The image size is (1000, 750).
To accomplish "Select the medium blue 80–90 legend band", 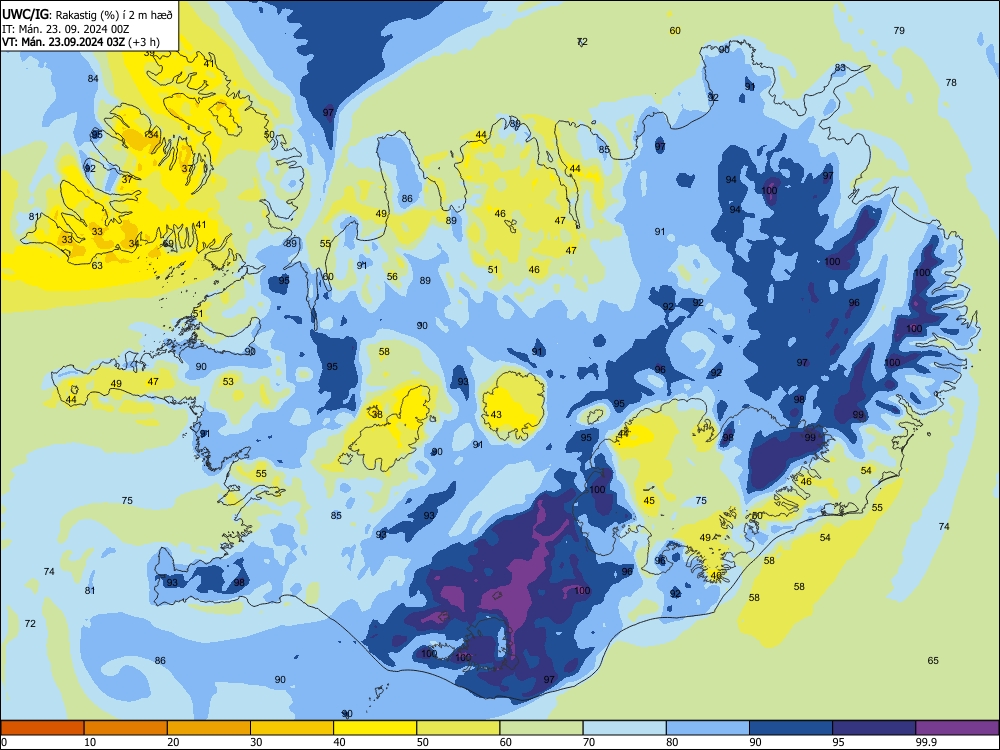I will 708,728.
